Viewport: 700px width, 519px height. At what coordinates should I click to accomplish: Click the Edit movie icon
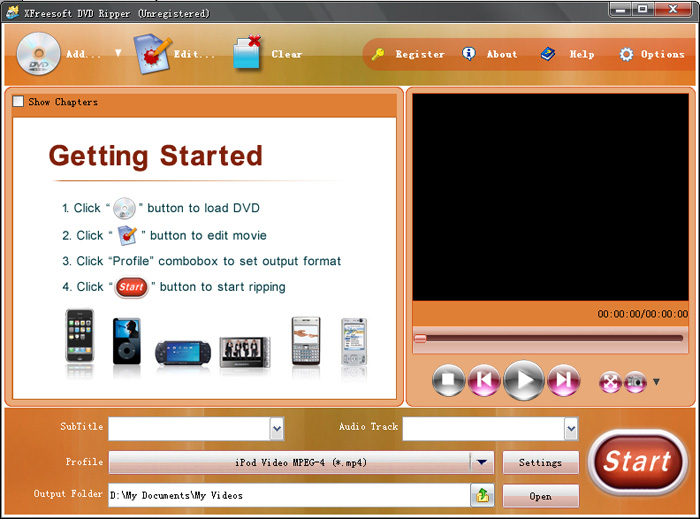[x=152, y=54]
